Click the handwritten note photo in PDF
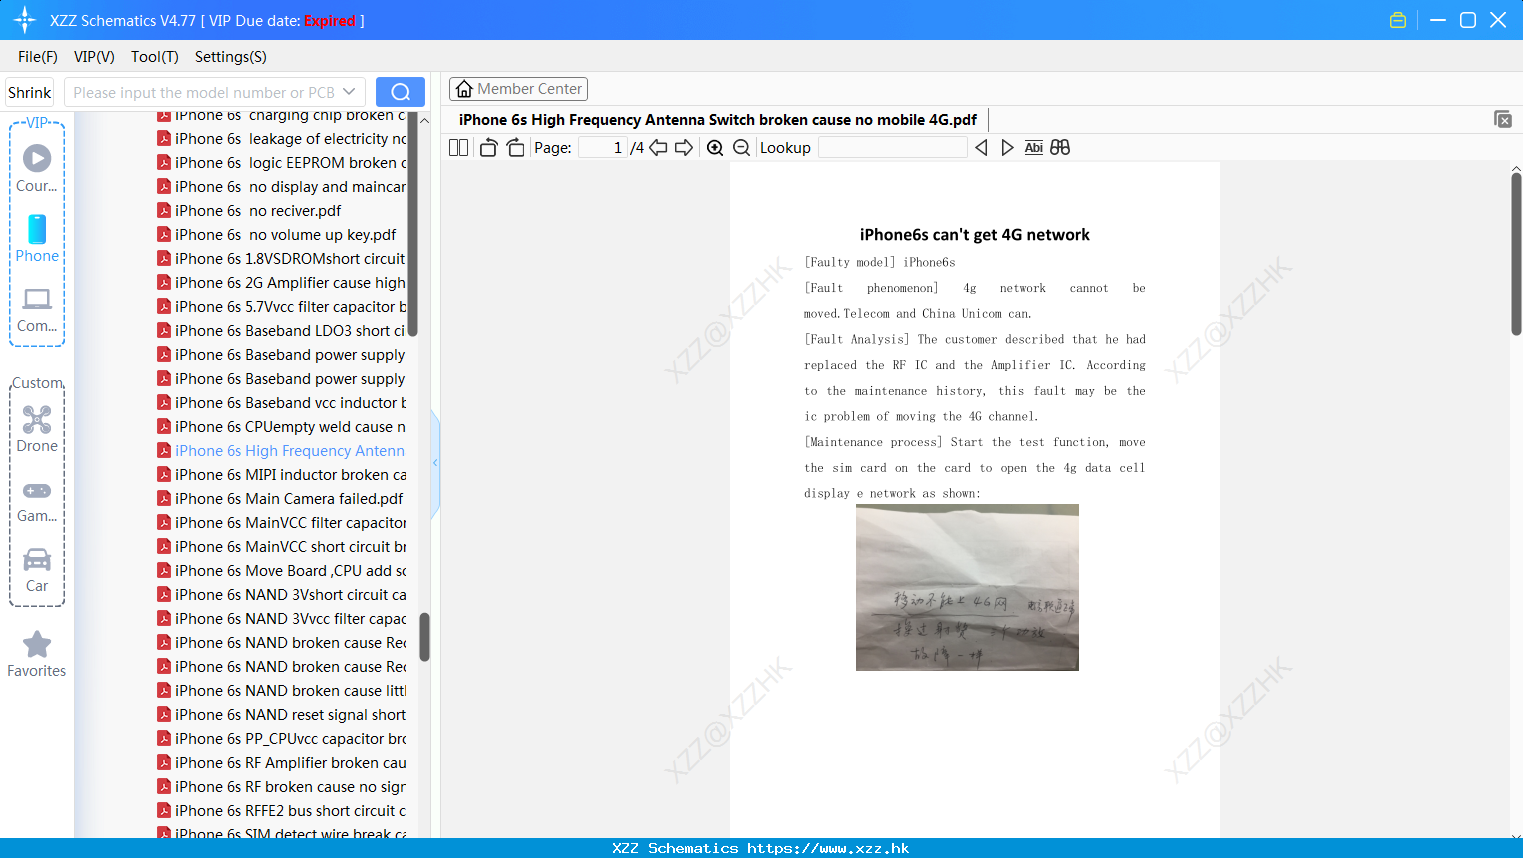 pos(967,587)
